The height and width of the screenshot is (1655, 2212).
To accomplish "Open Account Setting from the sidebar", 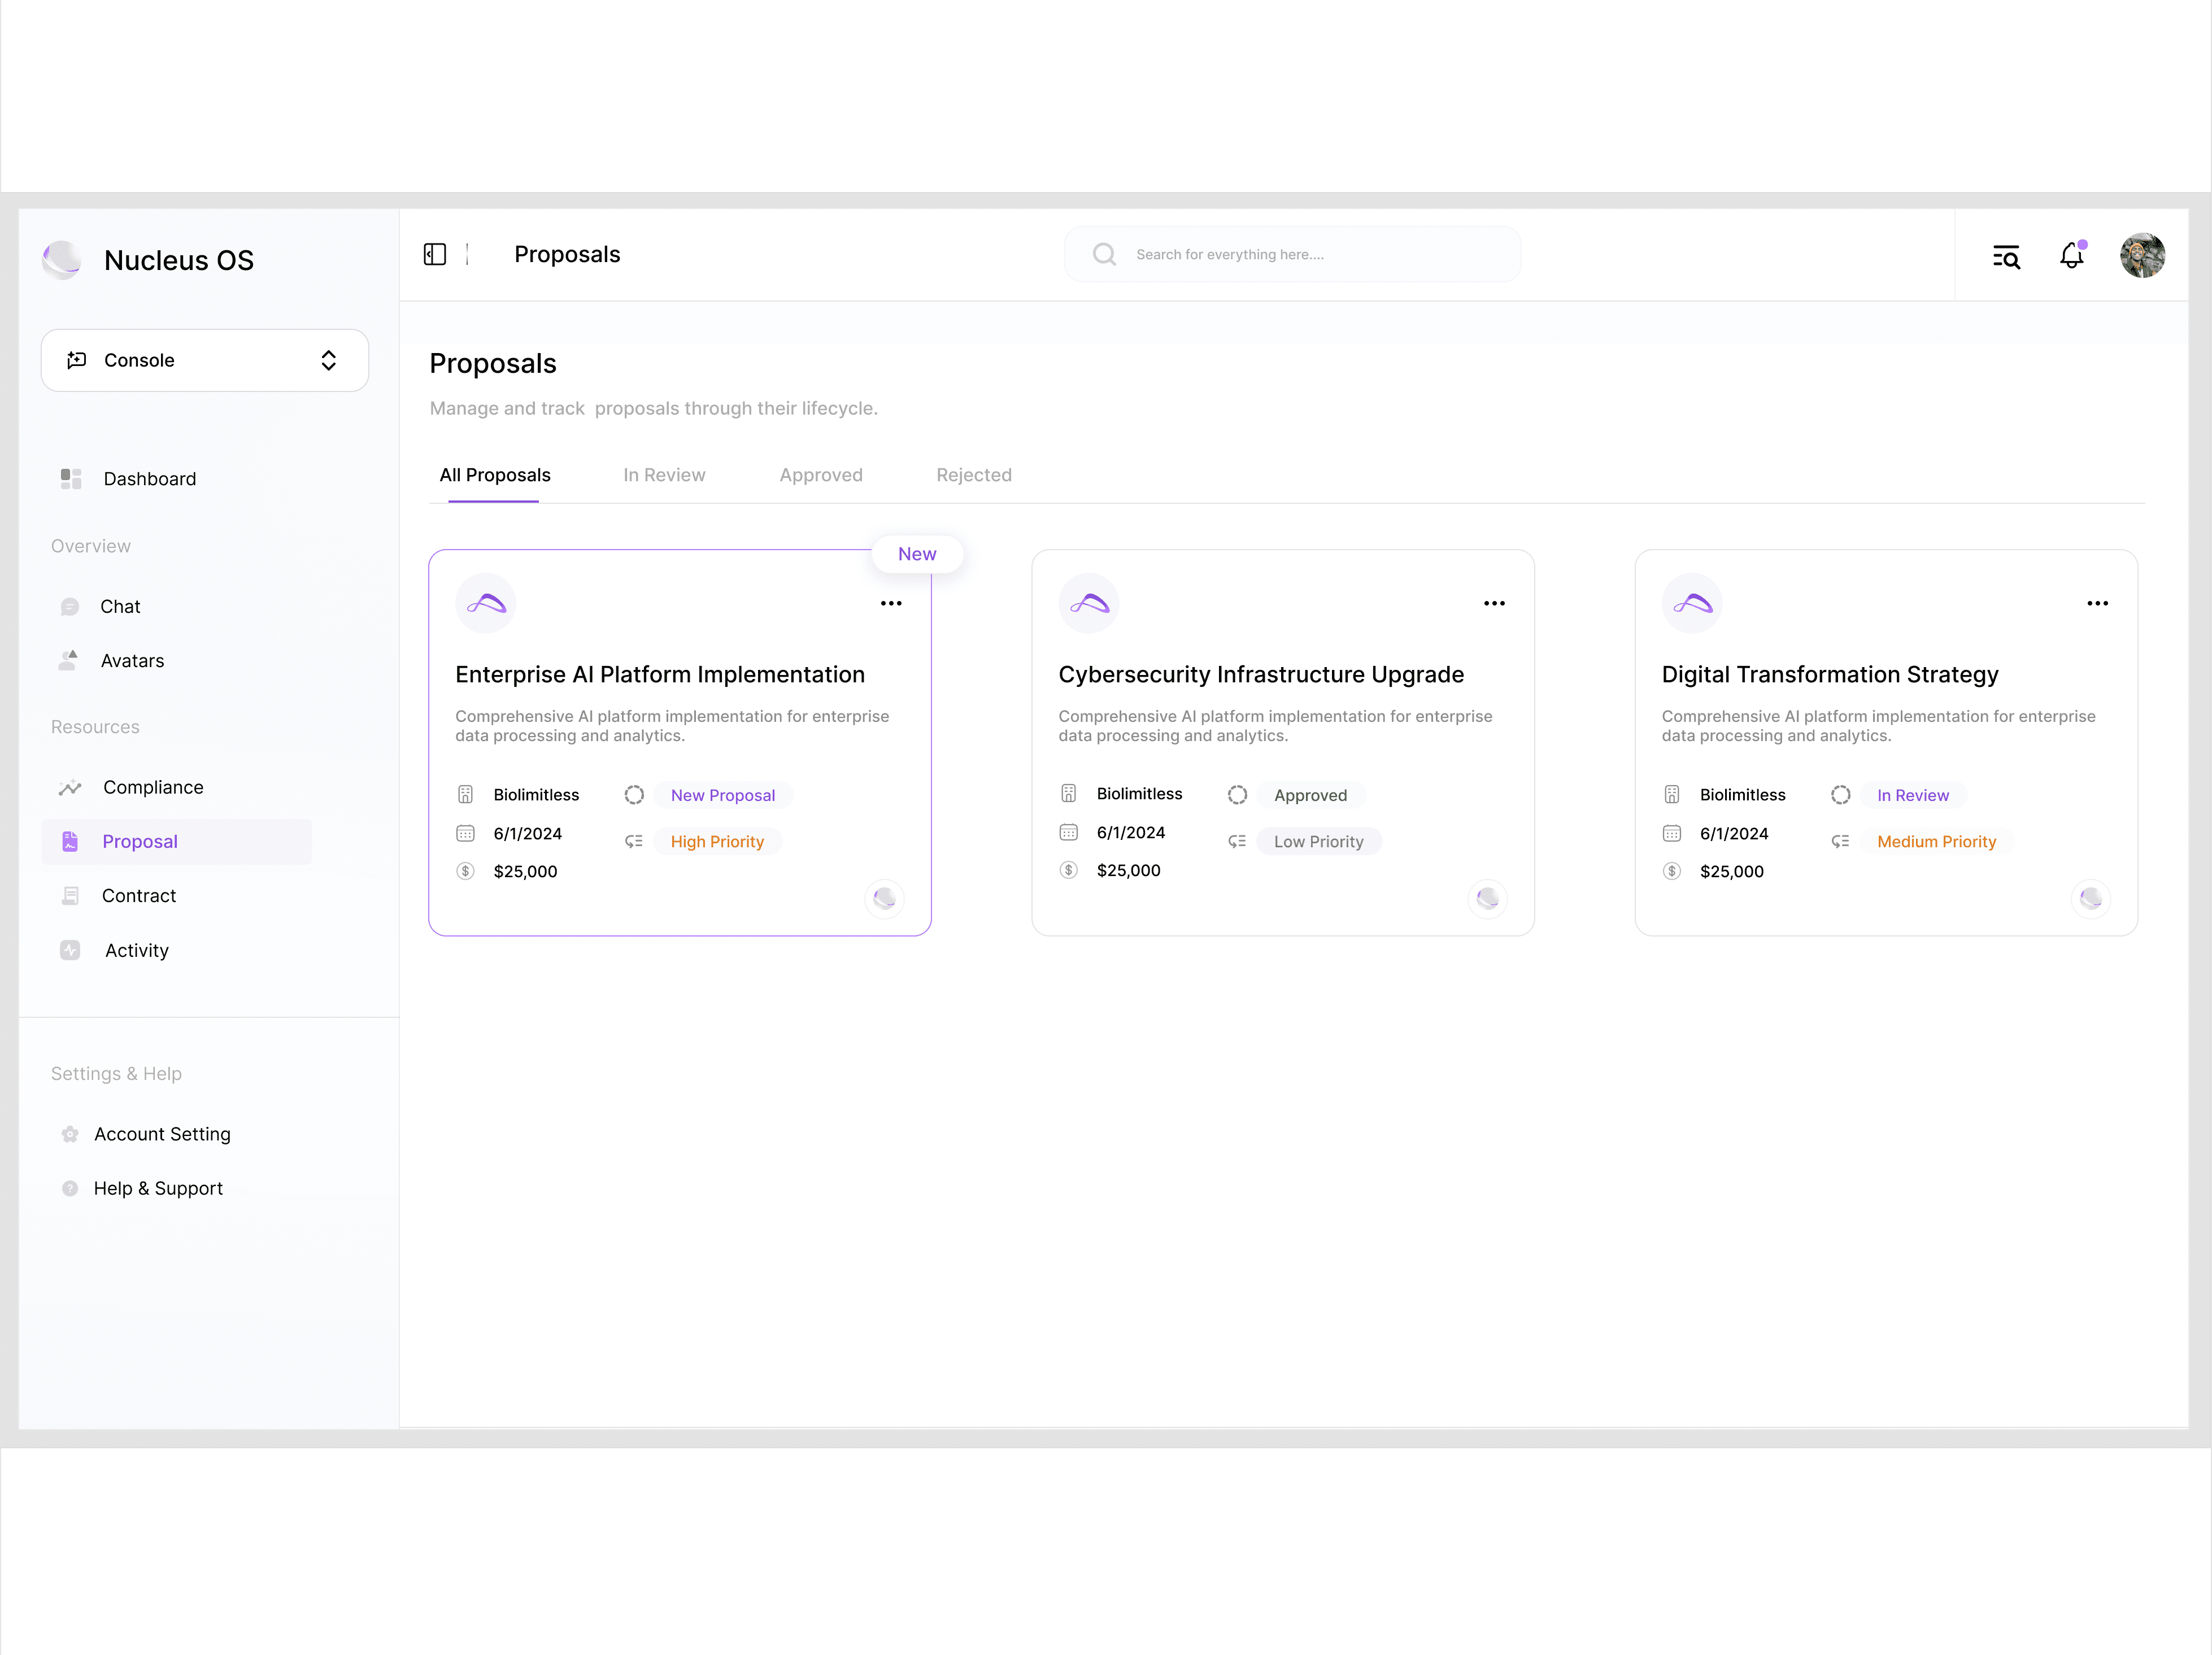I will (162, 1134).
